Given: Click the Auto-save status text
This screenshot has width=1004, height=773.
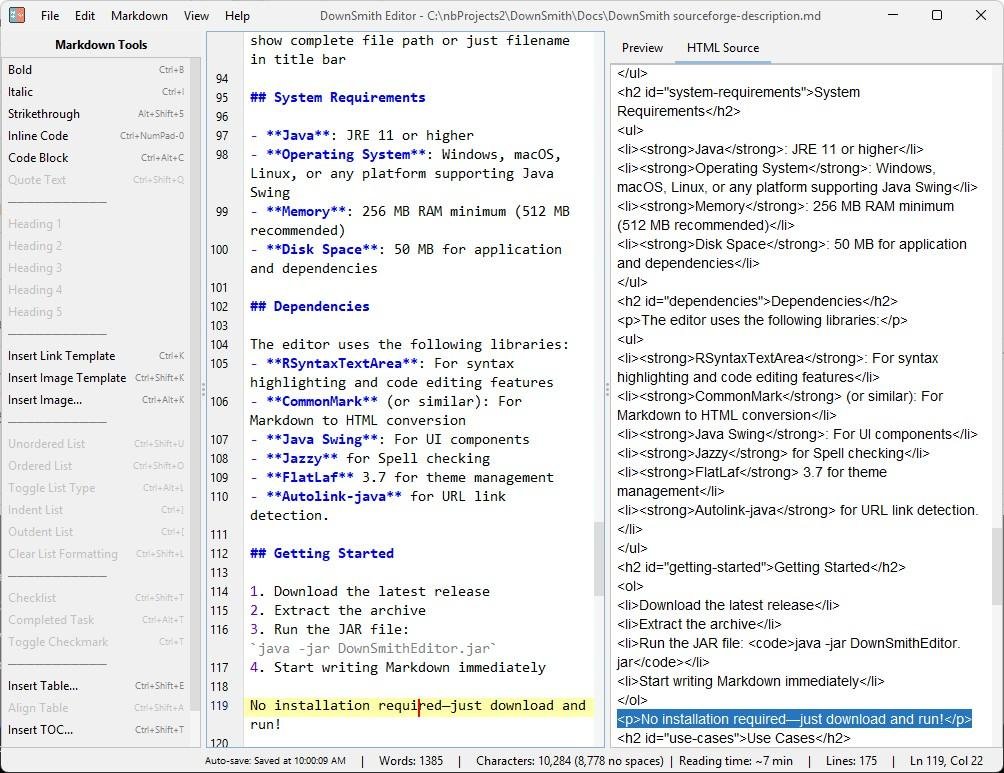Looking at the screenshot, I should [275, 761].
